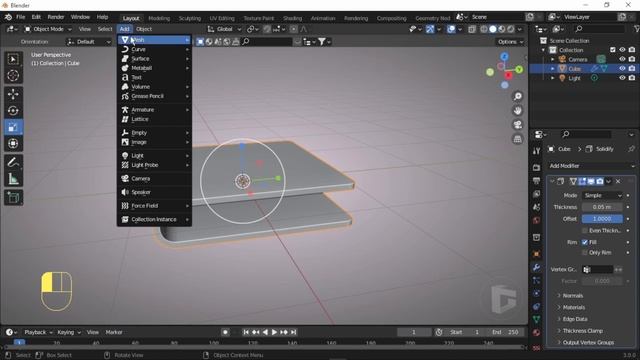Viewport: 640px width, 360px height.
Task: Remove the Solidify modifier with X
Action: click(618, 181)
